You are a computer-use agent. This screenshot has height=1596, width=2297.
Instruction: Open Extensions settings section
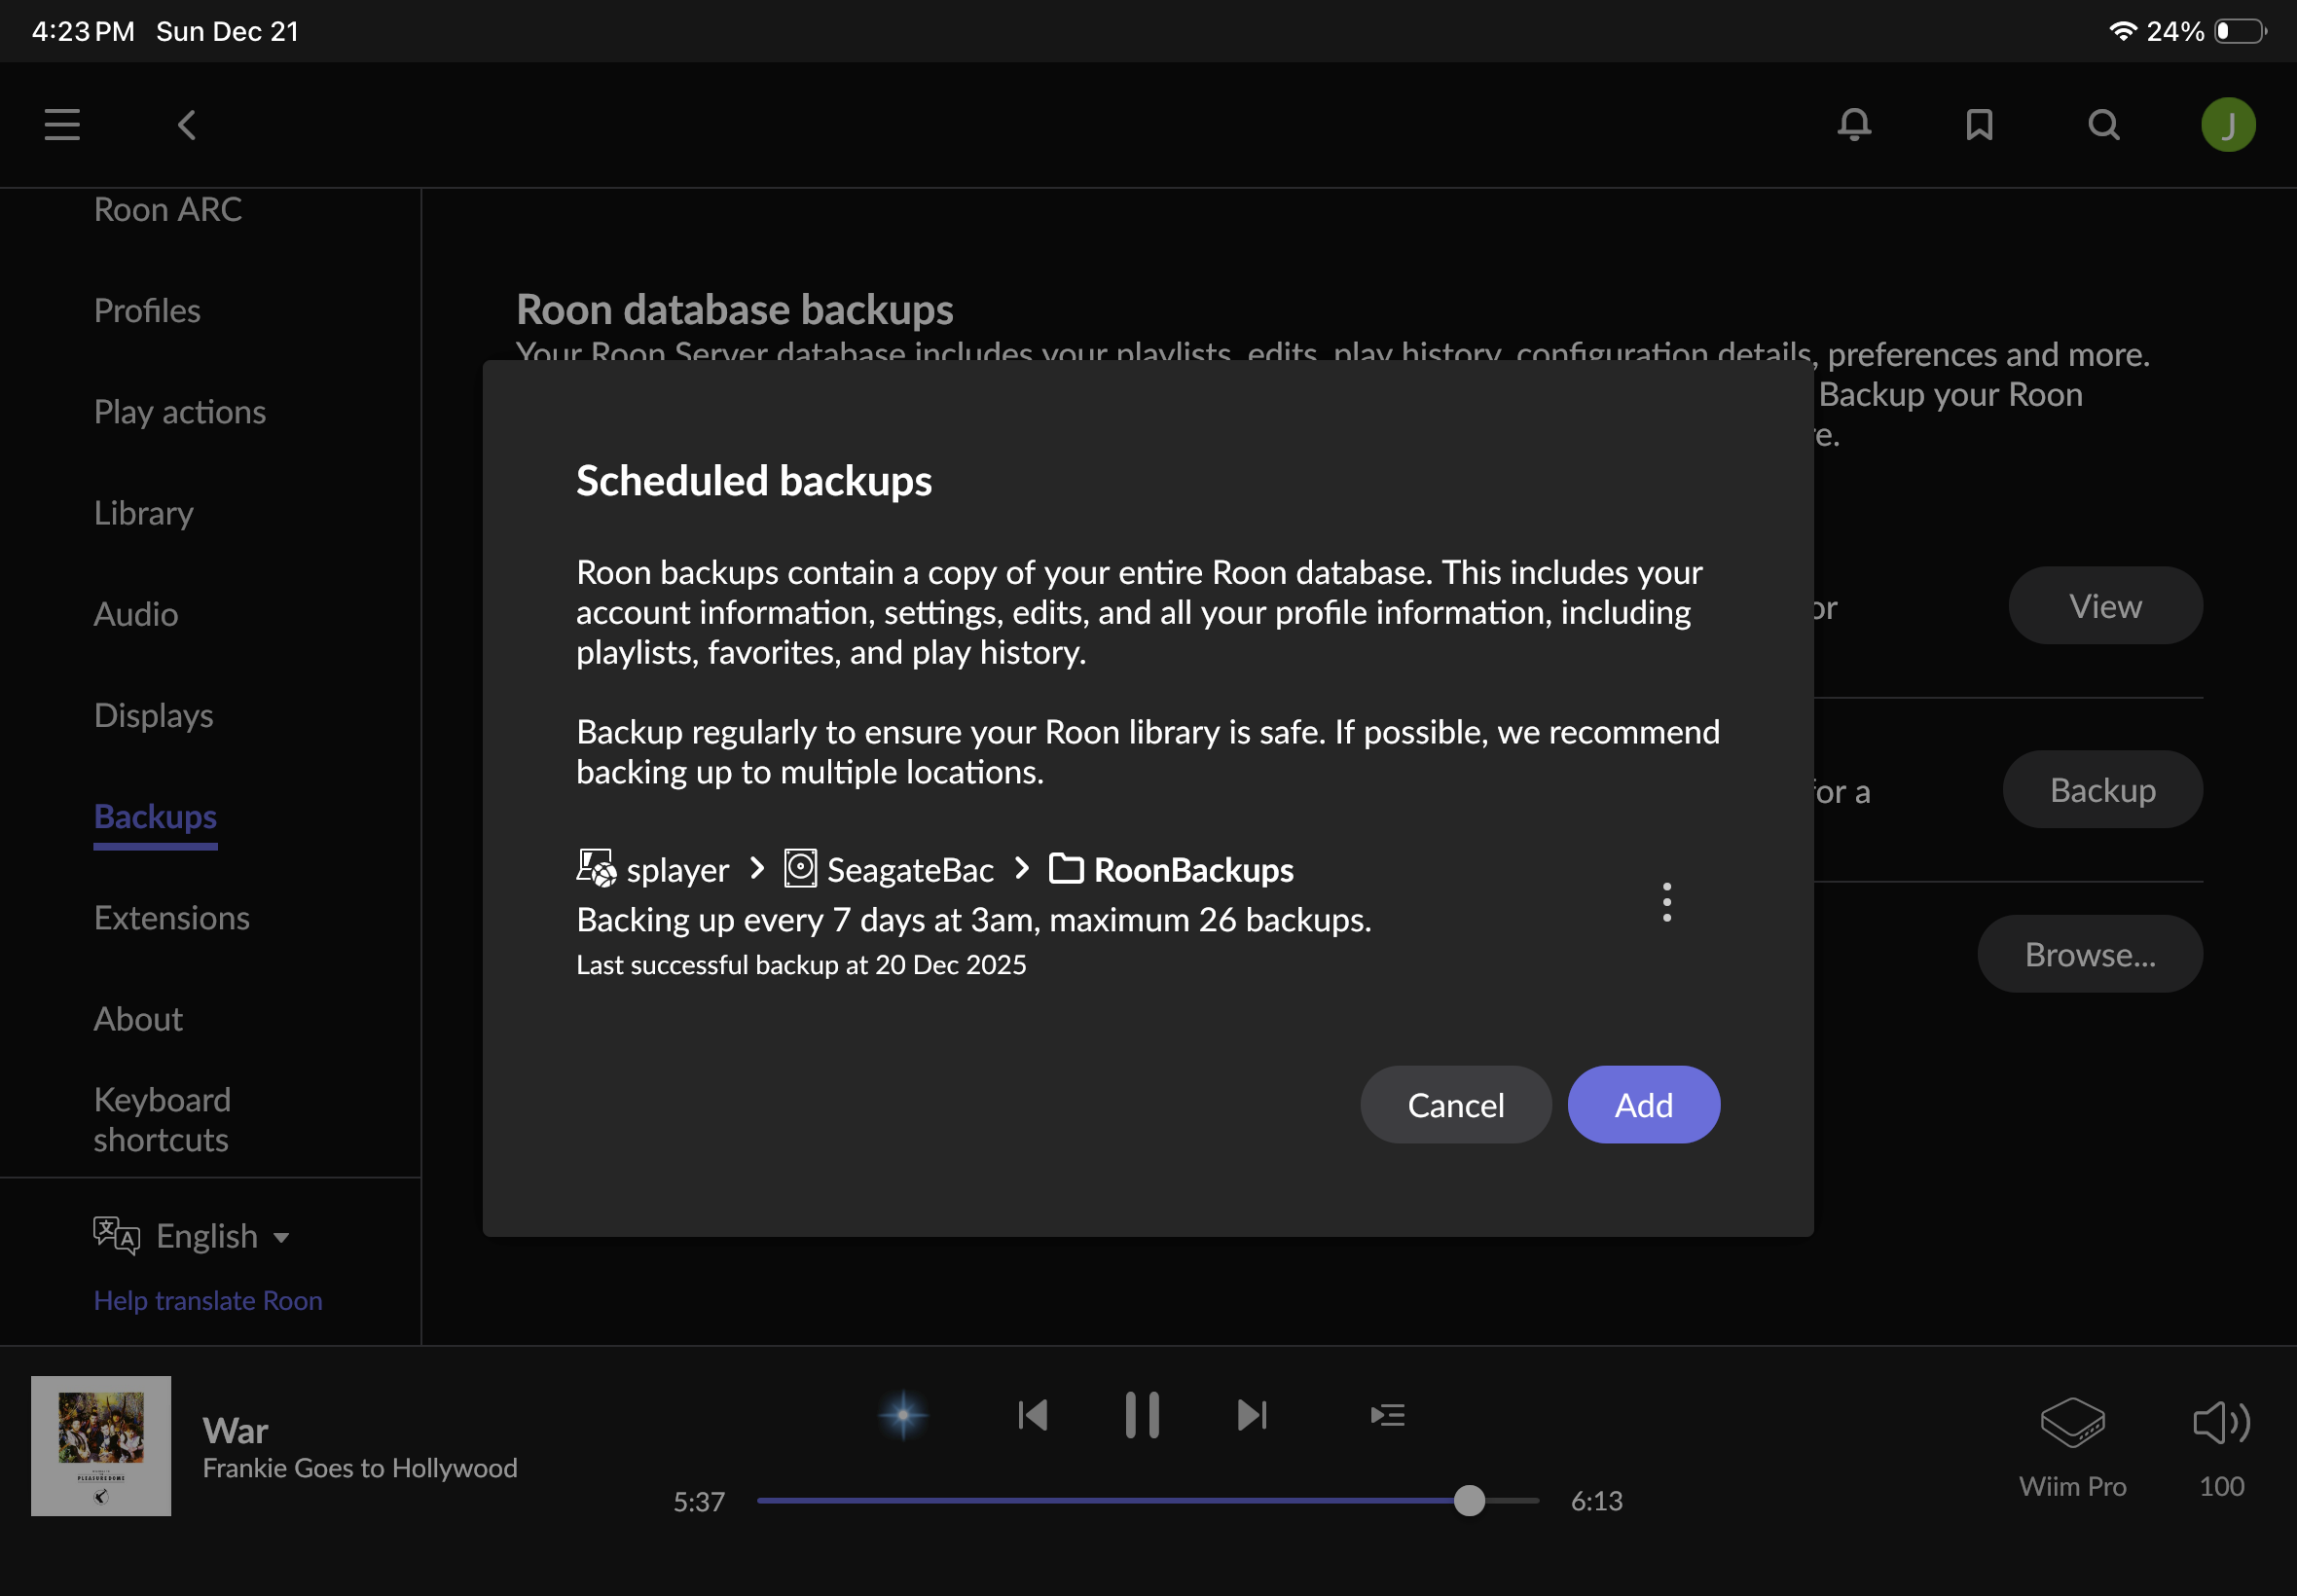click(x=172, y=918)
